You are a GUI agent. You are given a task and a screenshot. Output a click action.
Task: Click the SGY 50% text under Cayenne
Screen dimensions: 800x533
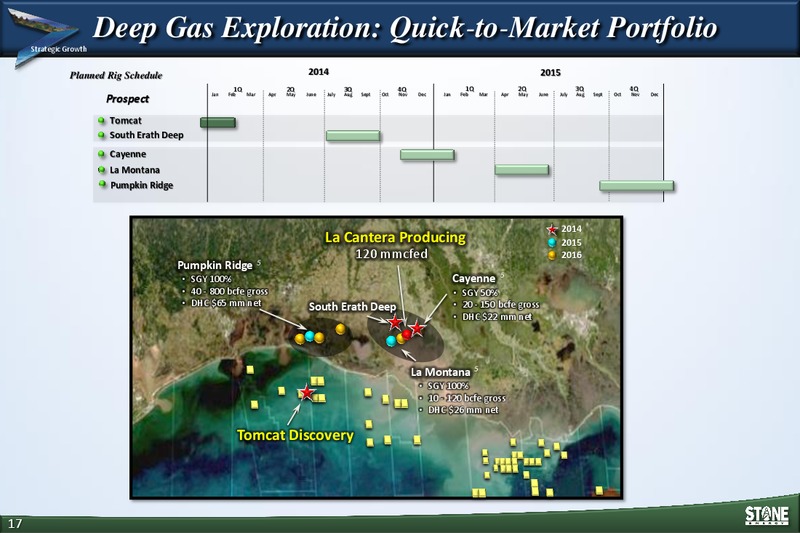[x=480, y=293]
